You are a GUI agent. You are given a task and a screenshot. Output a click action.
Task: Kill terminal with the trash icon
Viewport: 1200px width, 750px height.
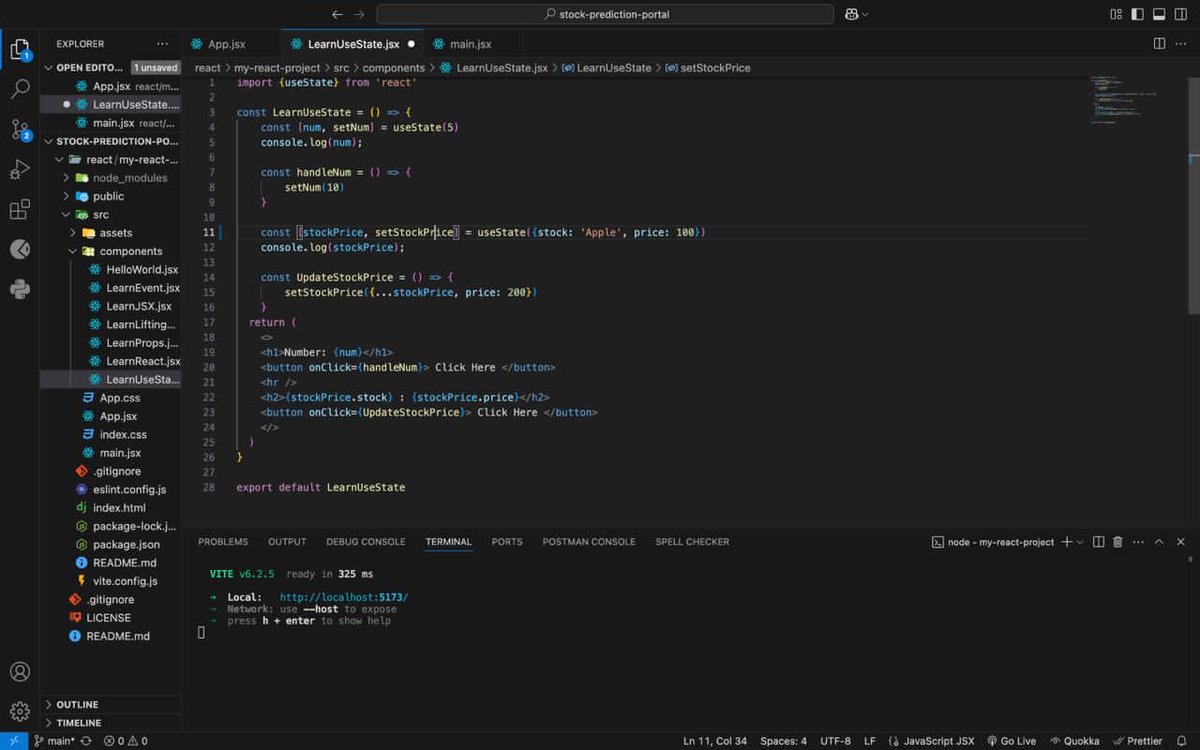1118,542
